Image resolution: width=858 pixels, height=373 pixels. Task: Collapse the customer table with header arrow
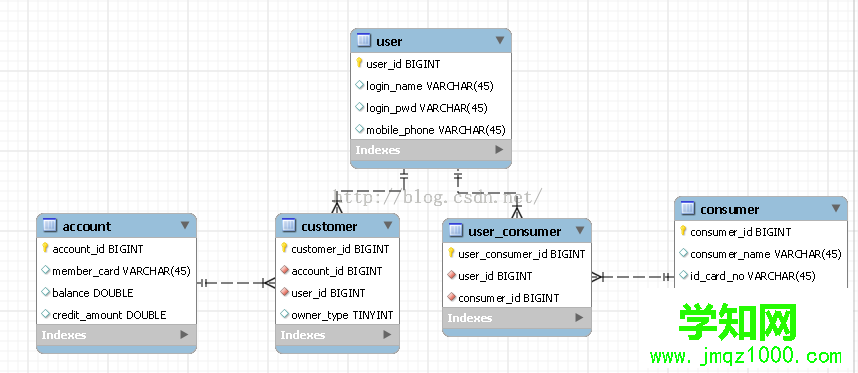pyautogui.click(x=388, y=225)
